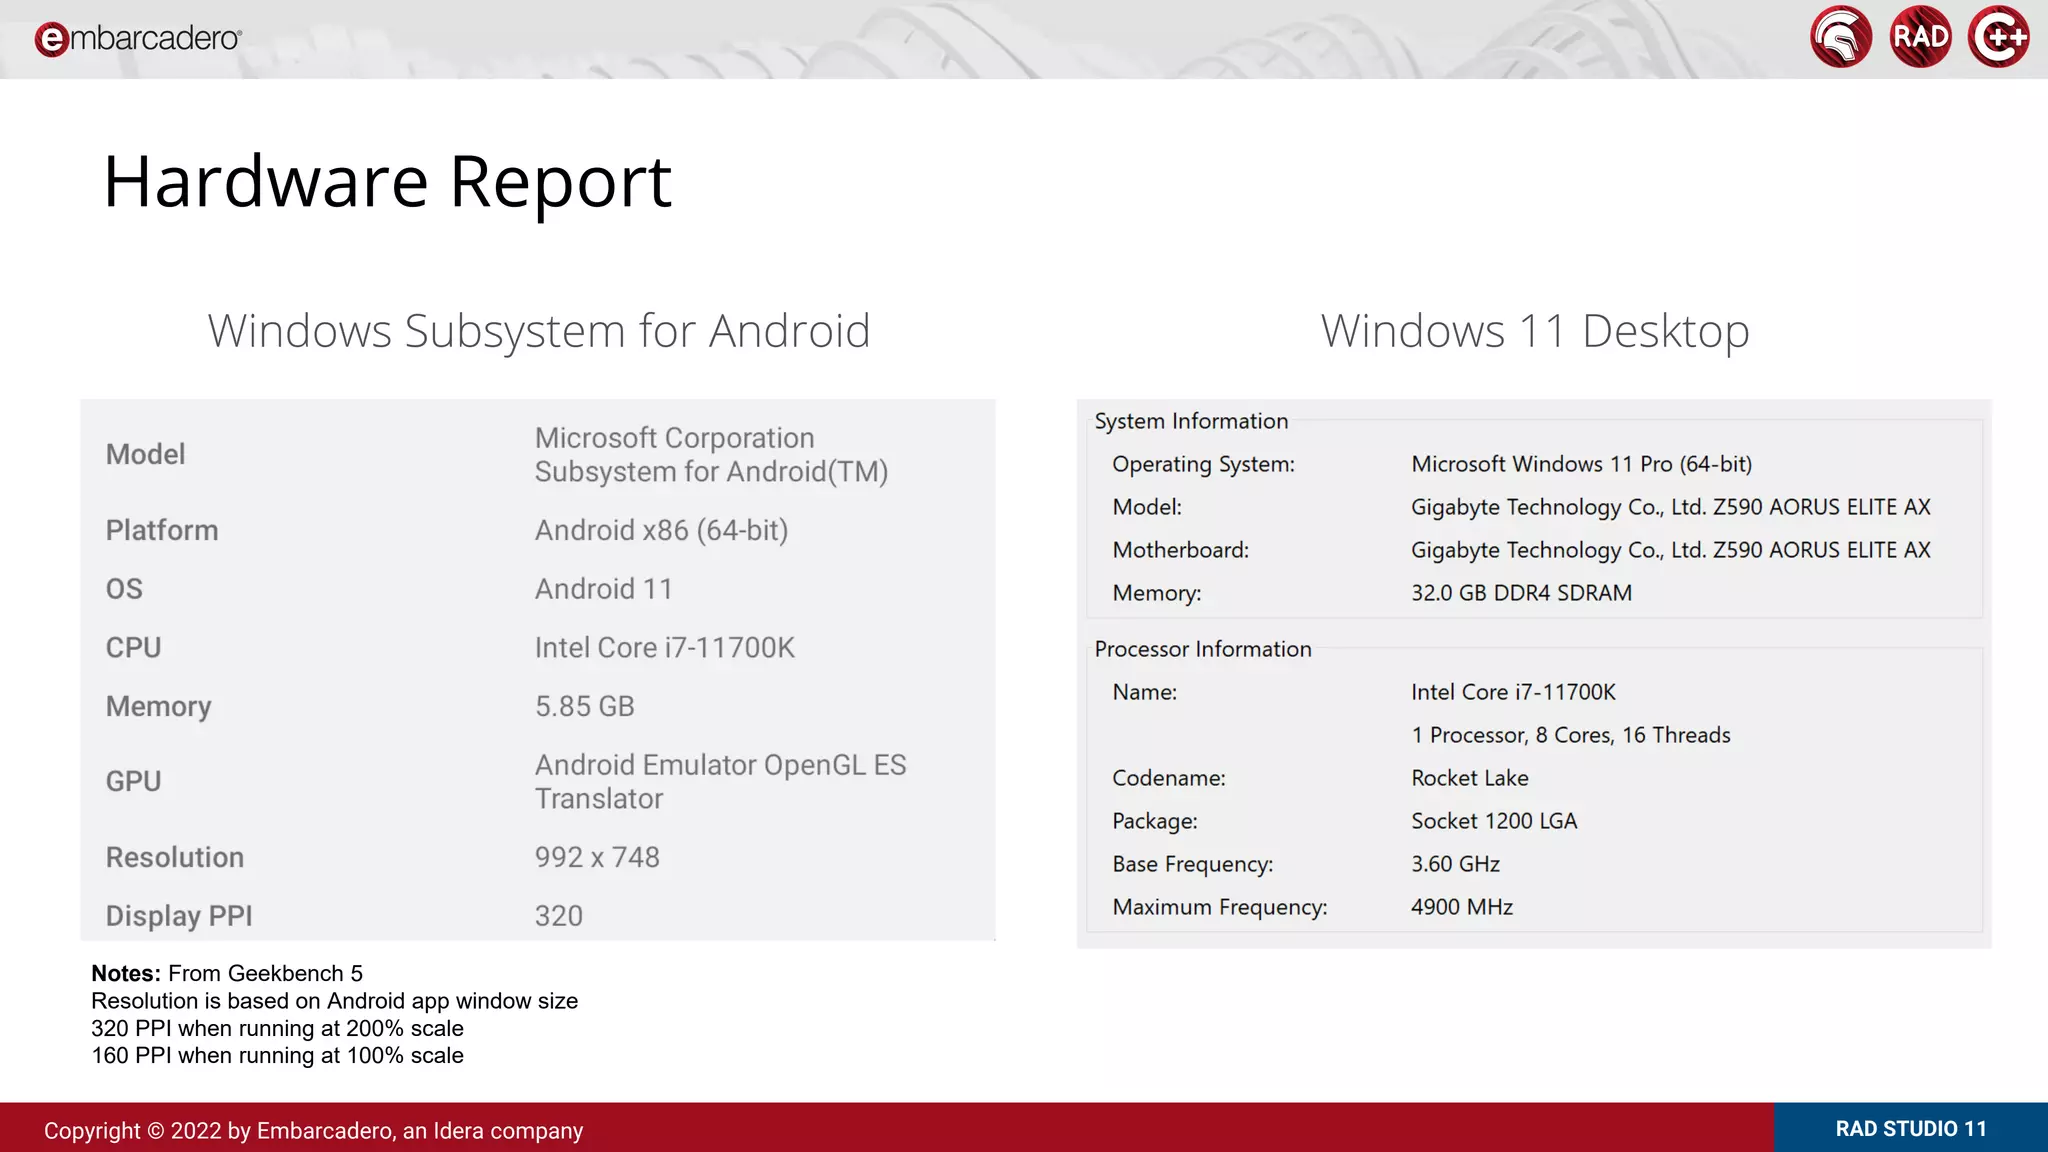Select the Android x86 (64-bit) value
This screenshot has width=2048, height=1152.
(661, 530)
